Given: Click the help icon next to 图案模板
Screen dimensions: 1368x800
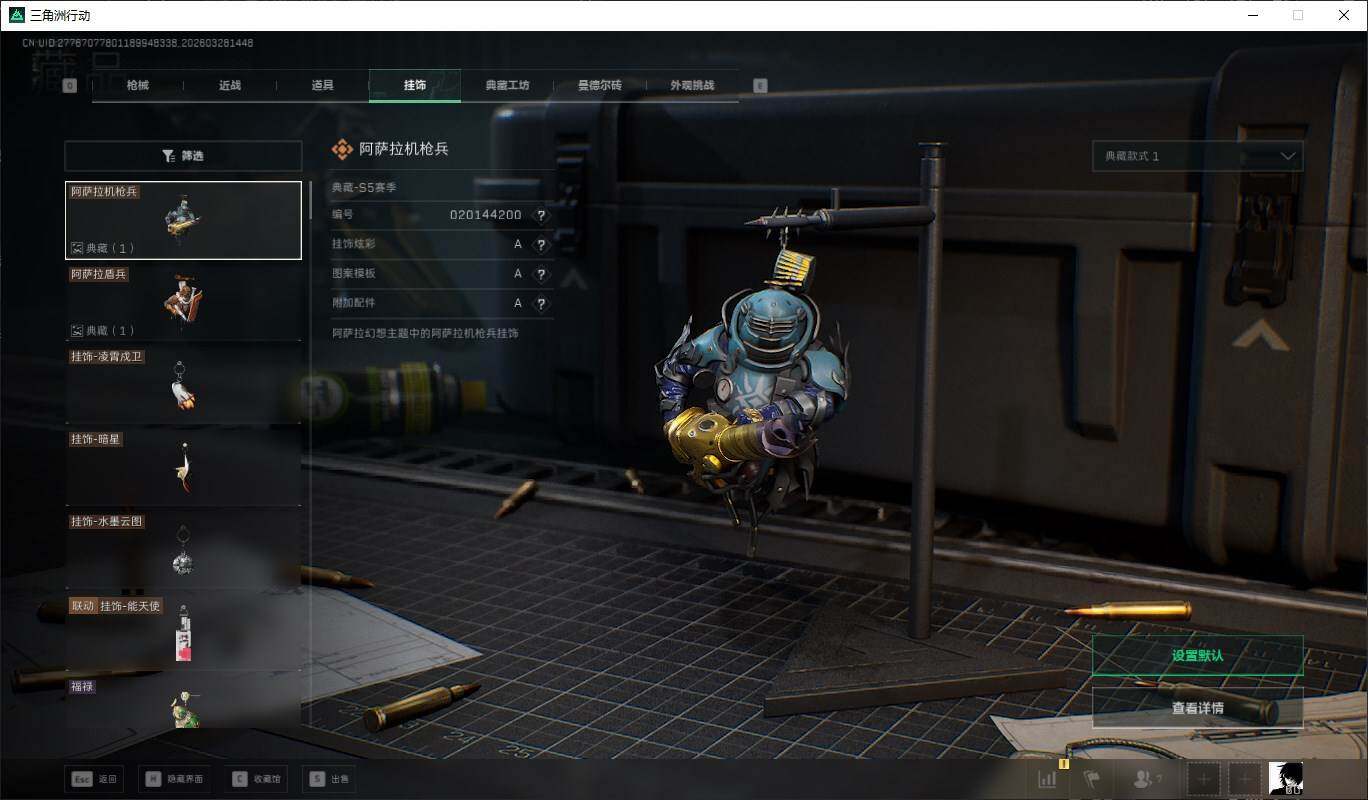Looking at the screenshot, I should 541,273.
